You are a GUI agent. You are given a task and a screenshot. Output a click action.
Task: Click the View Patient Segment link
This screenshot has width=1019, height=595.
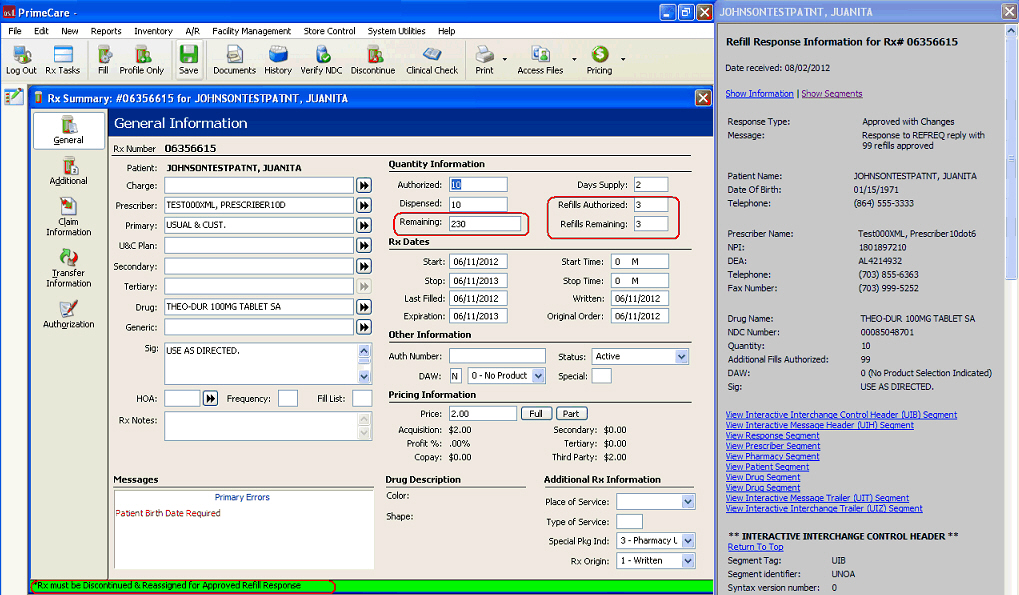(x=767, y=467)
